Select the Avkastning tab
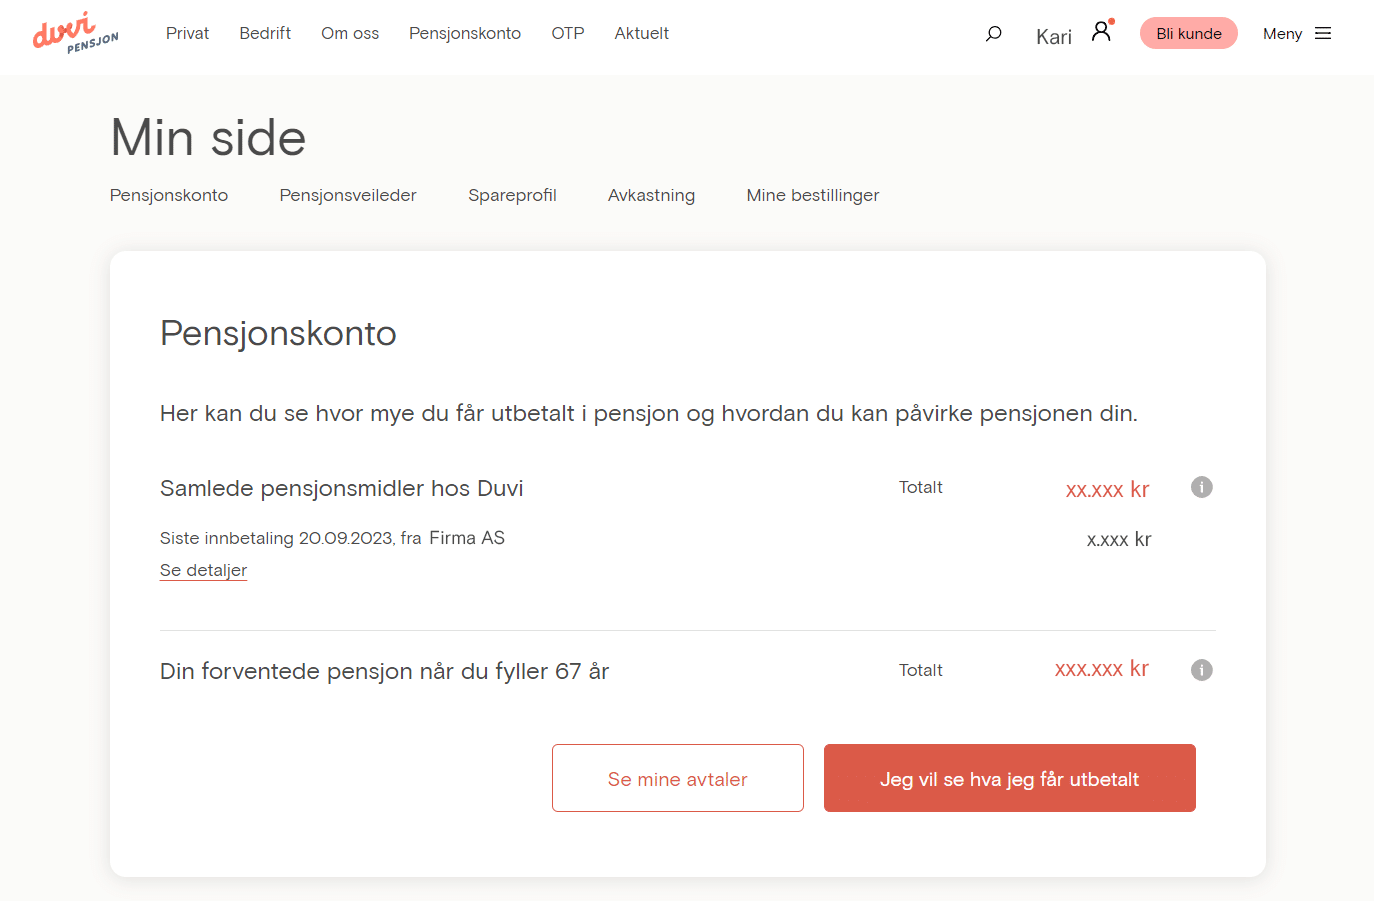1374x901 pixels. pos(651,195)
